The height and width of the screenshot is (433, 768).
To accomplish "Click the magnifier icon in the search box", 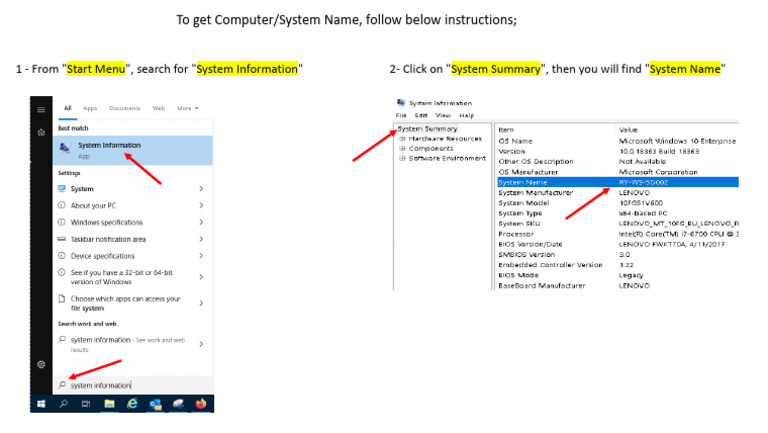I will [x=62, y=385].
